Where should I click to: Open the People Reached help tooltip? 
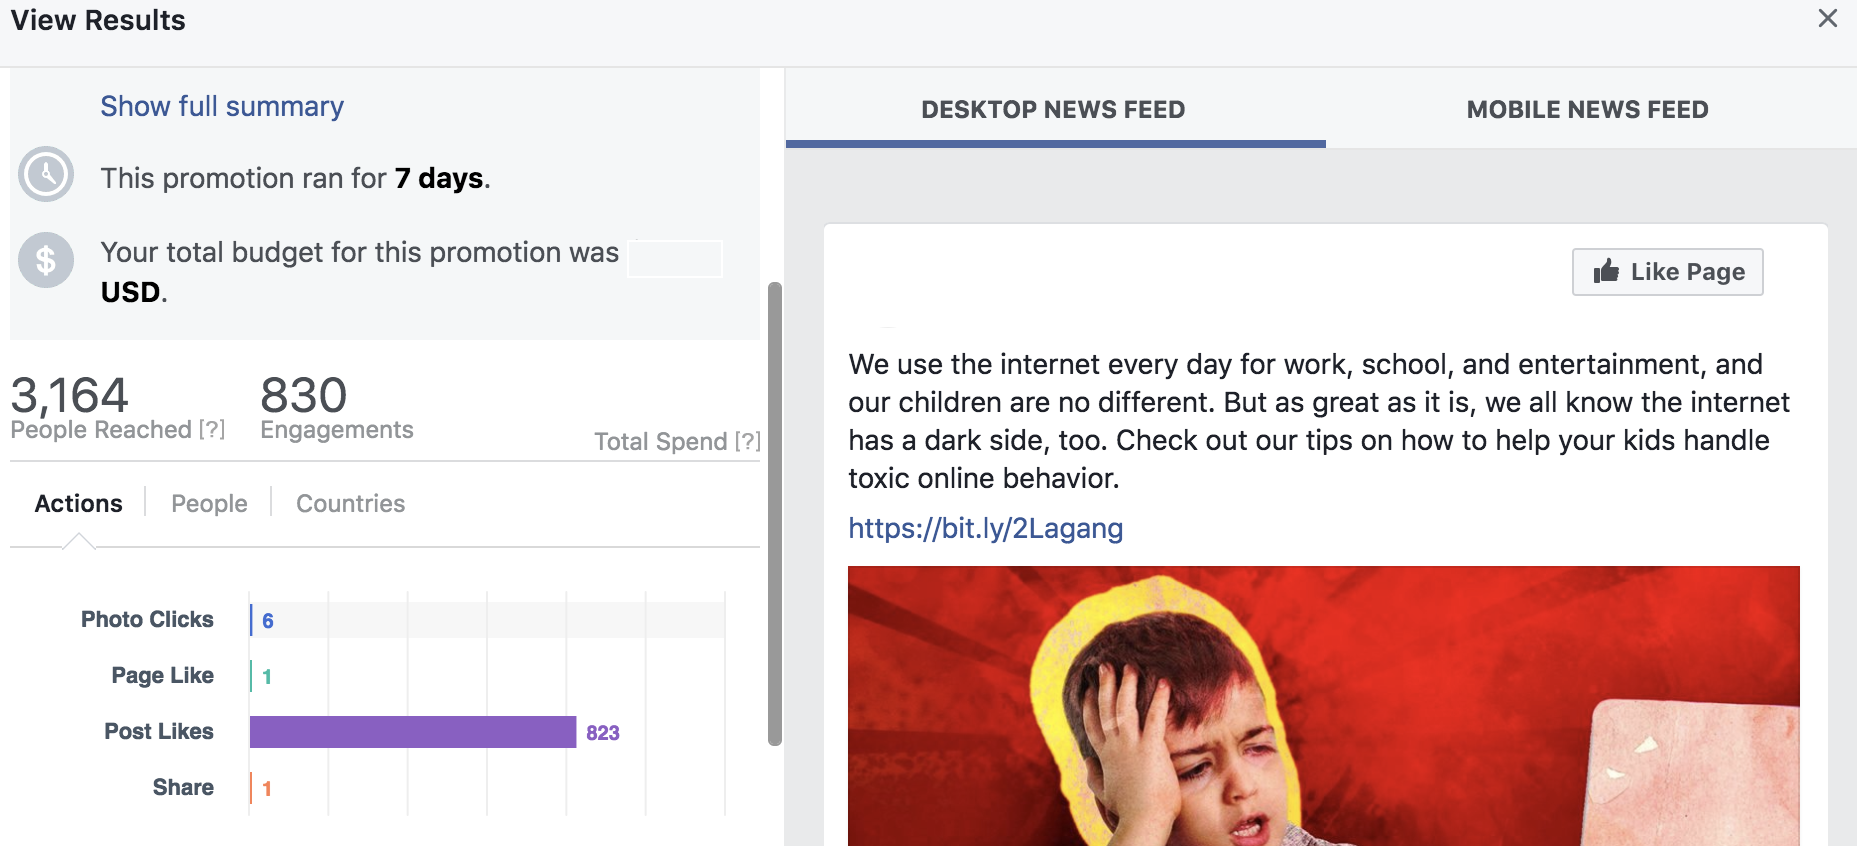pos(212,429)
